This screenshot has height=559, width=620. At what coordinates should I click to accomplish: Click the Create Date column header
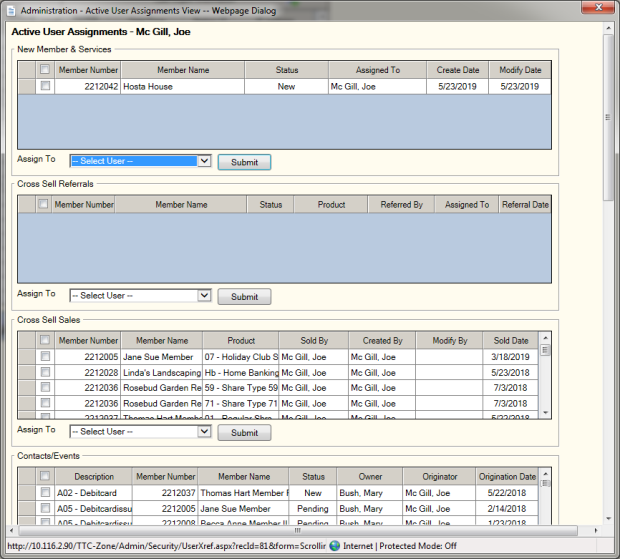point(458,70)
